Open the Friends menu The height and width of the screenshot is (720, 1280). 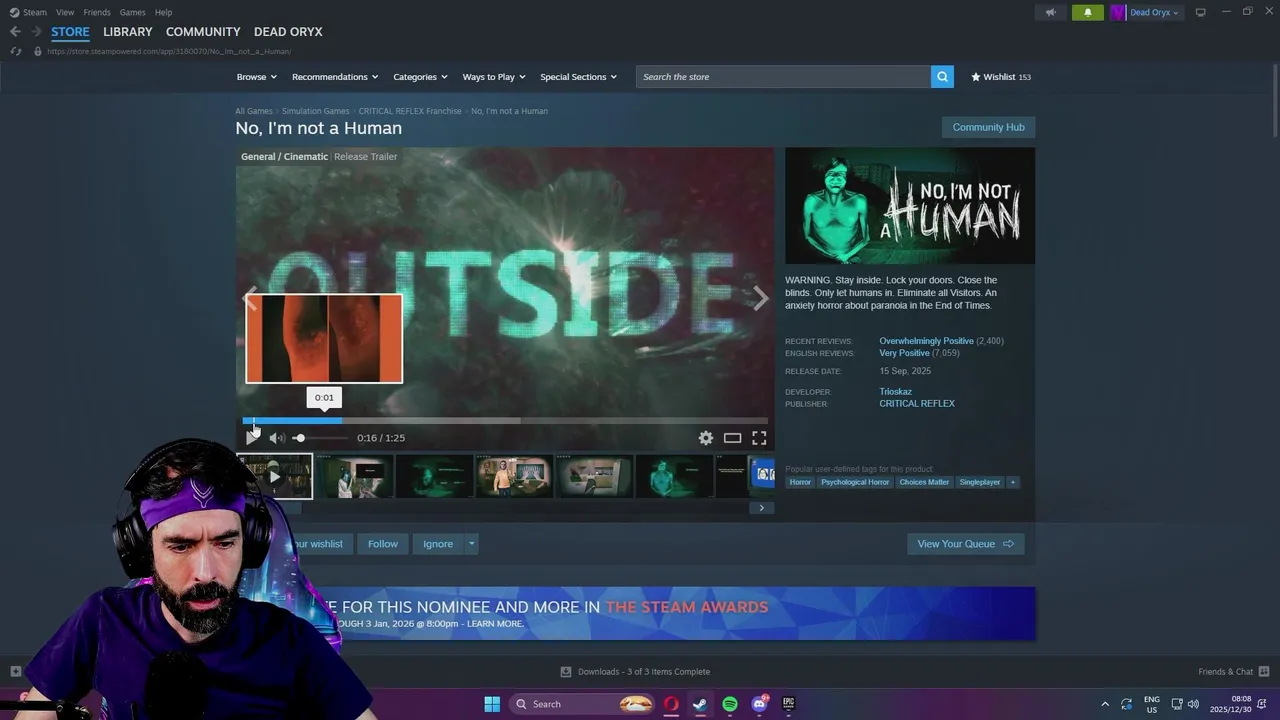pyautogui.click(x=97, y=12)
